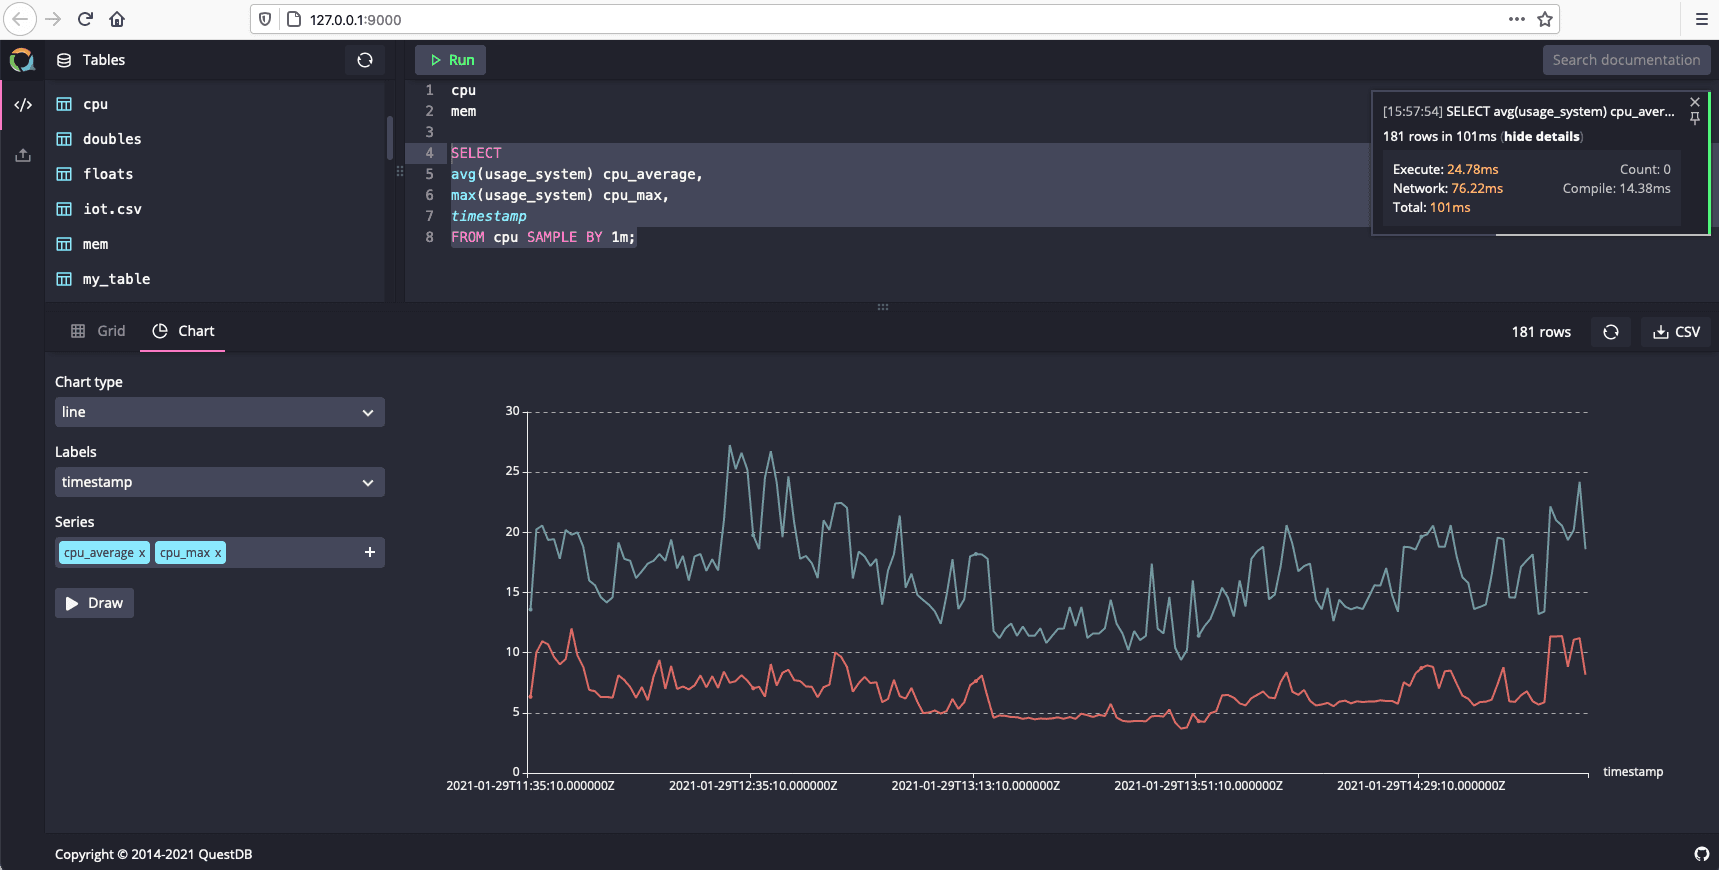Click the Search documentation field
This screenshot has width=1719, height=870.
(x=1626, y=60)
